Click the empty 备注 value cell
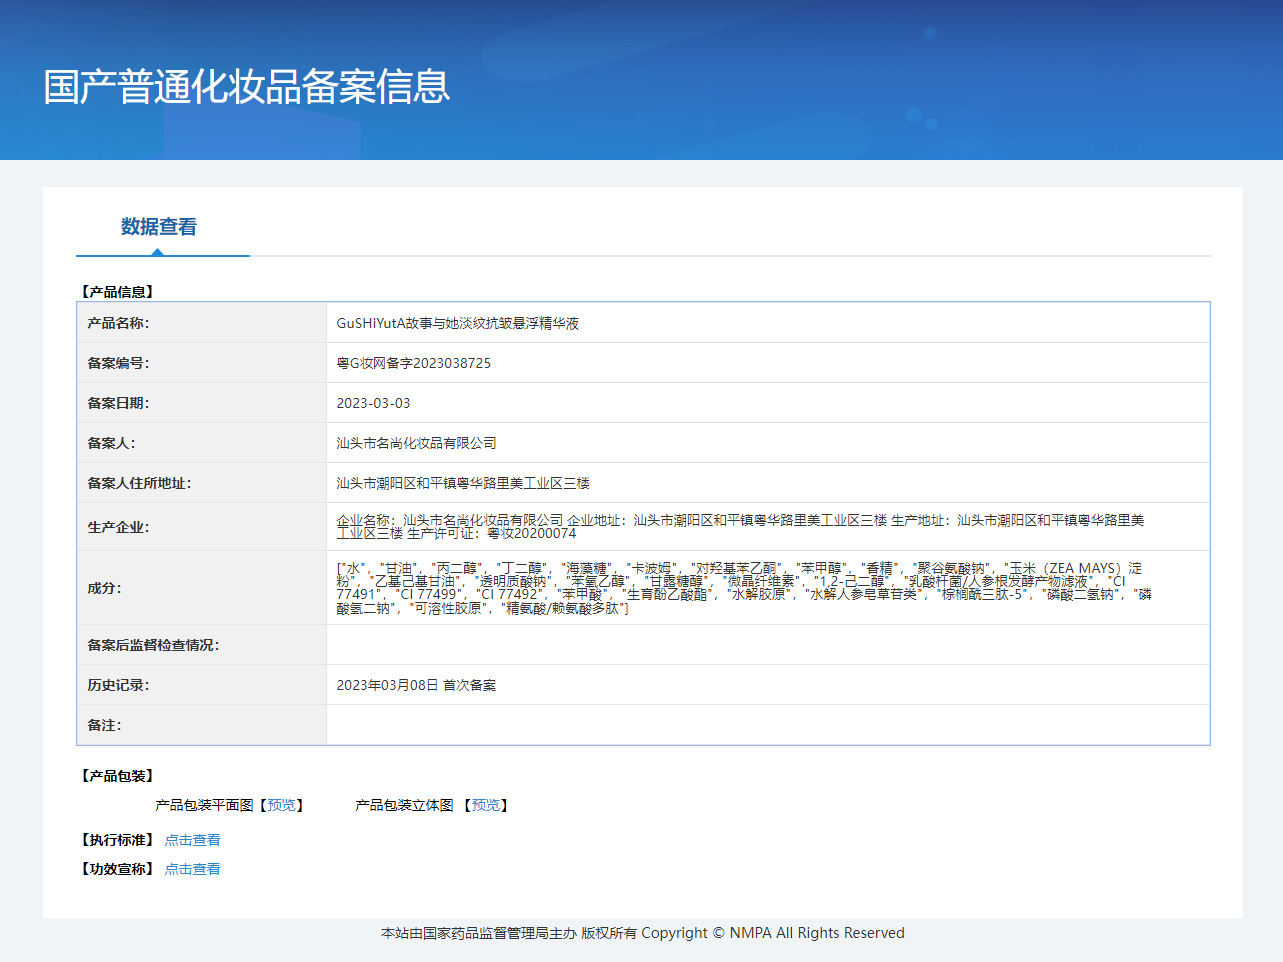This screenshot has height=962, width=1283. coord(767,725)
